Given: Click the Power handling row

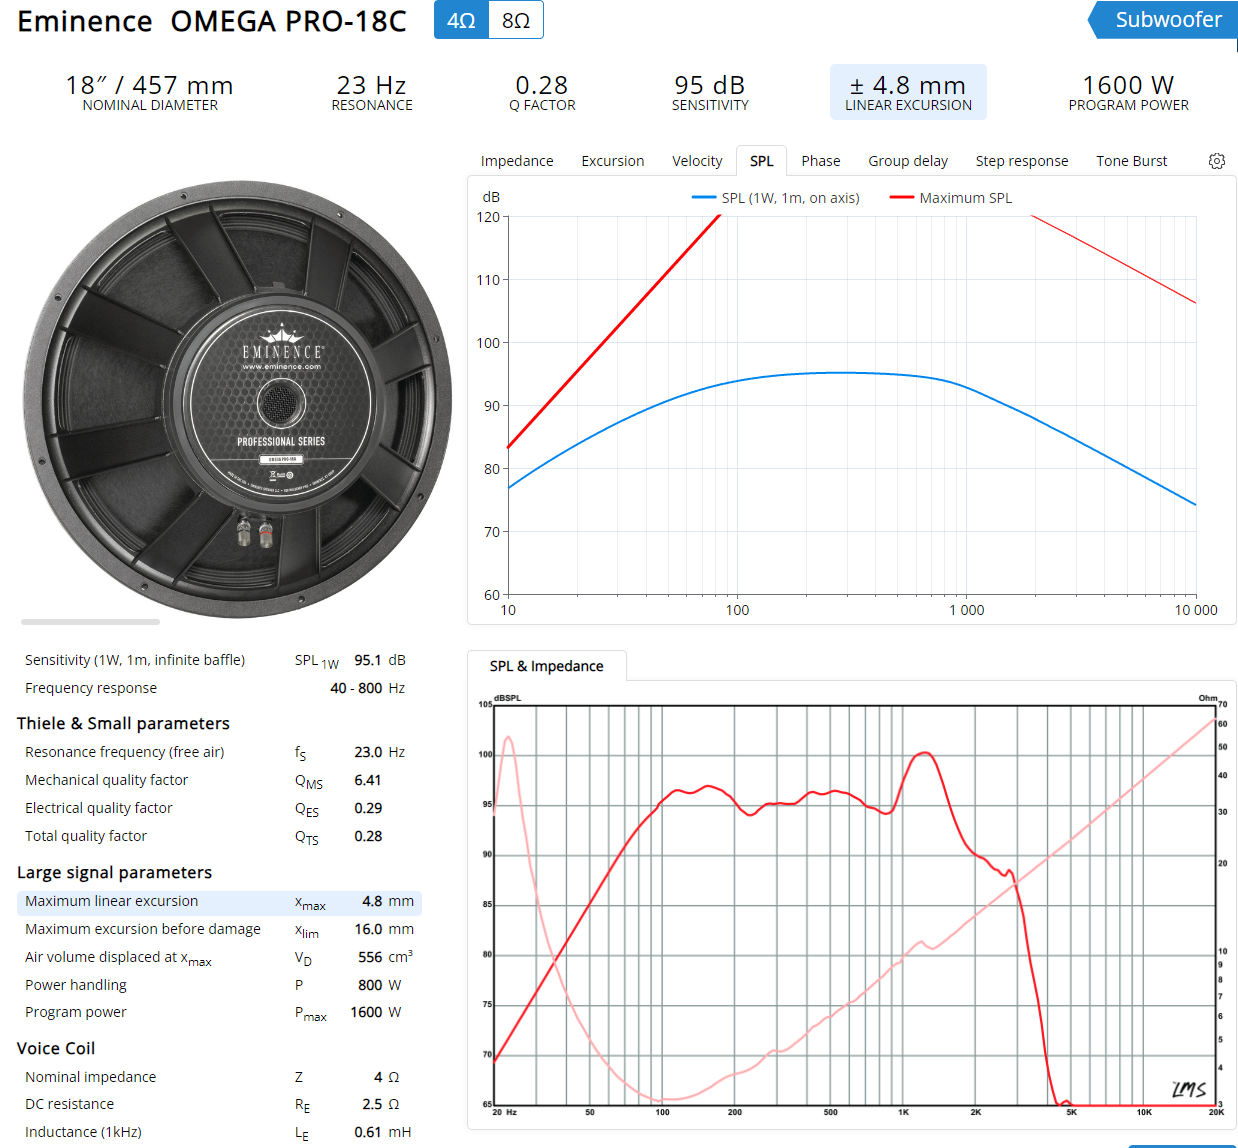Looking at the screenshot, I should (x=219, y=986).
